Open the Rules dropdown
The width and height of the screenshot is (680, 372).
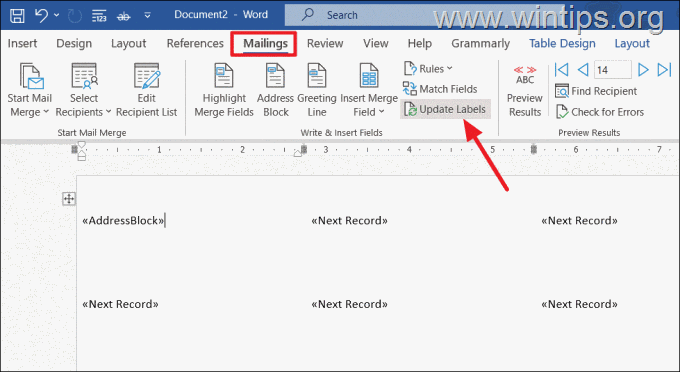click(428, 69)
